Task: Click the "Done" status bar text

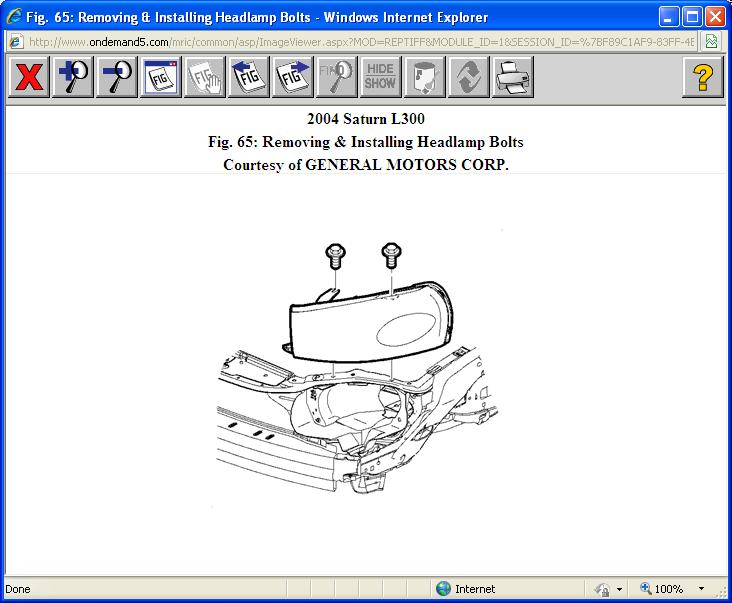Action: click(18, 589)
